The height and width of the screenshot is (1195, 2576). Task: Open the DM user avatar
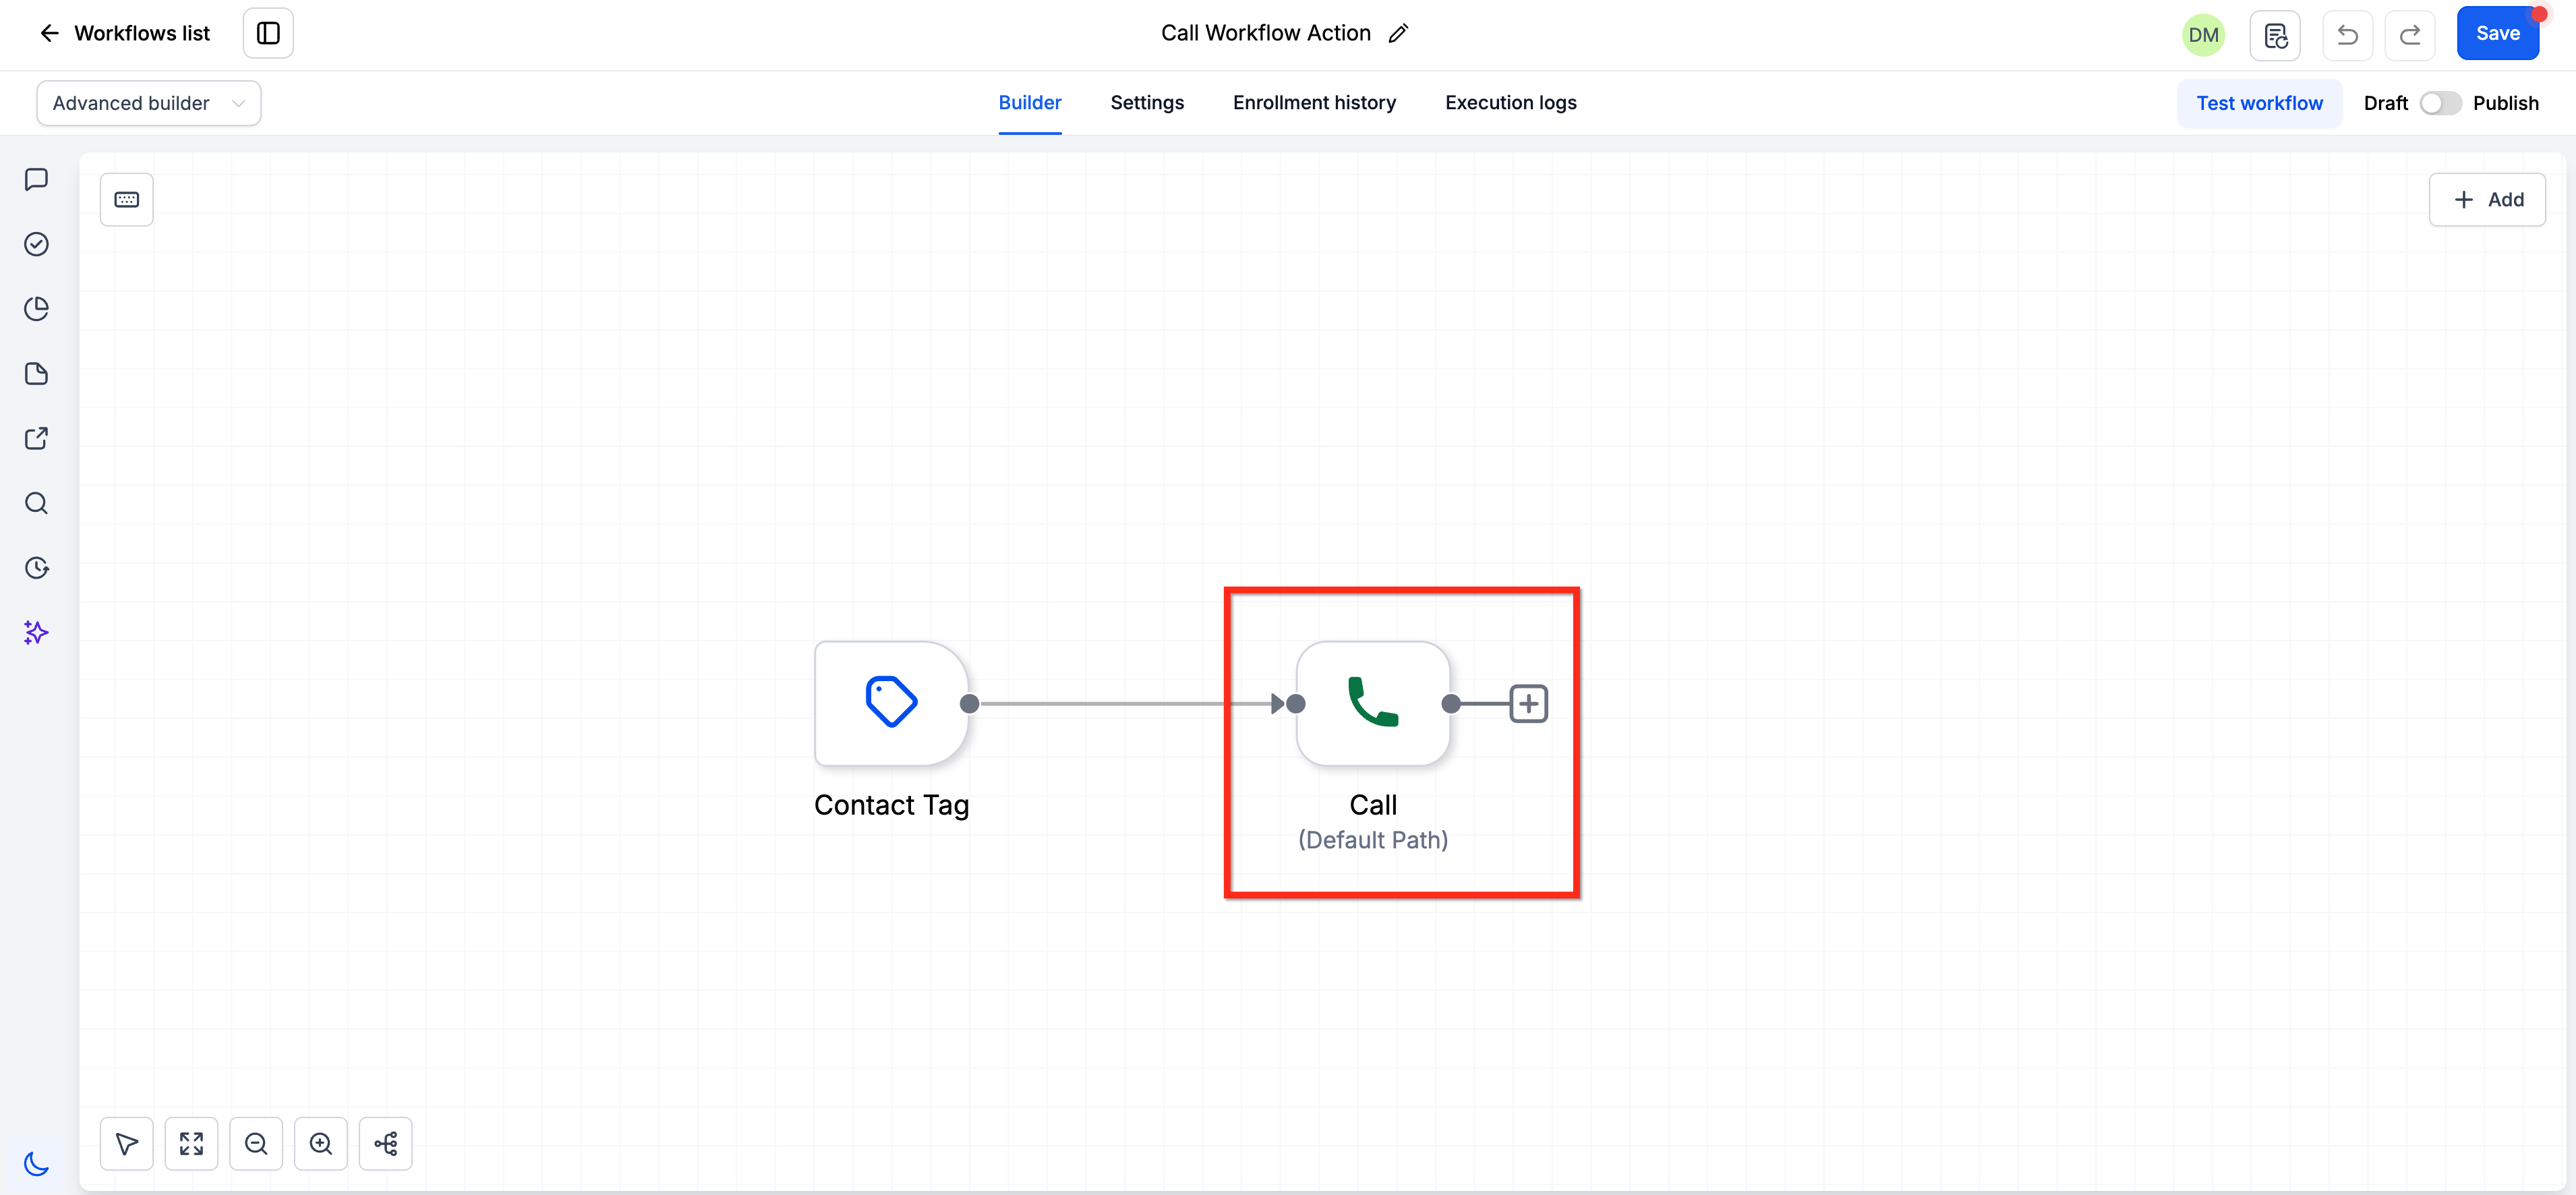(2203, 35)
